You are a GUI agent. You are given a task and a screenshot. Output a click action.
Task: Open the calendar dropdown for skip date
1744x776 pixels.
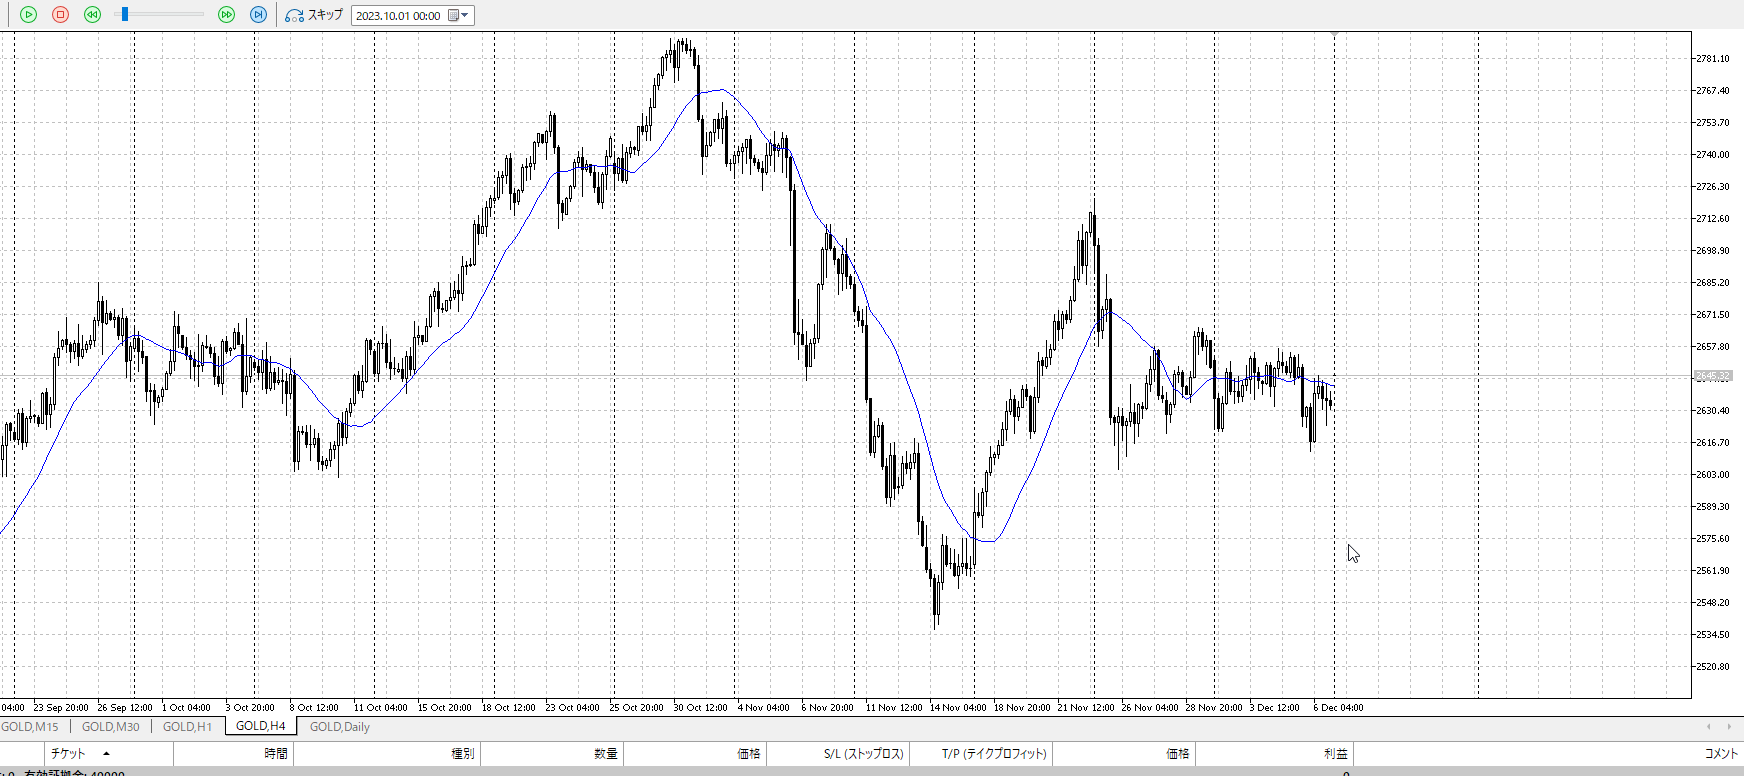coord(459,15)
